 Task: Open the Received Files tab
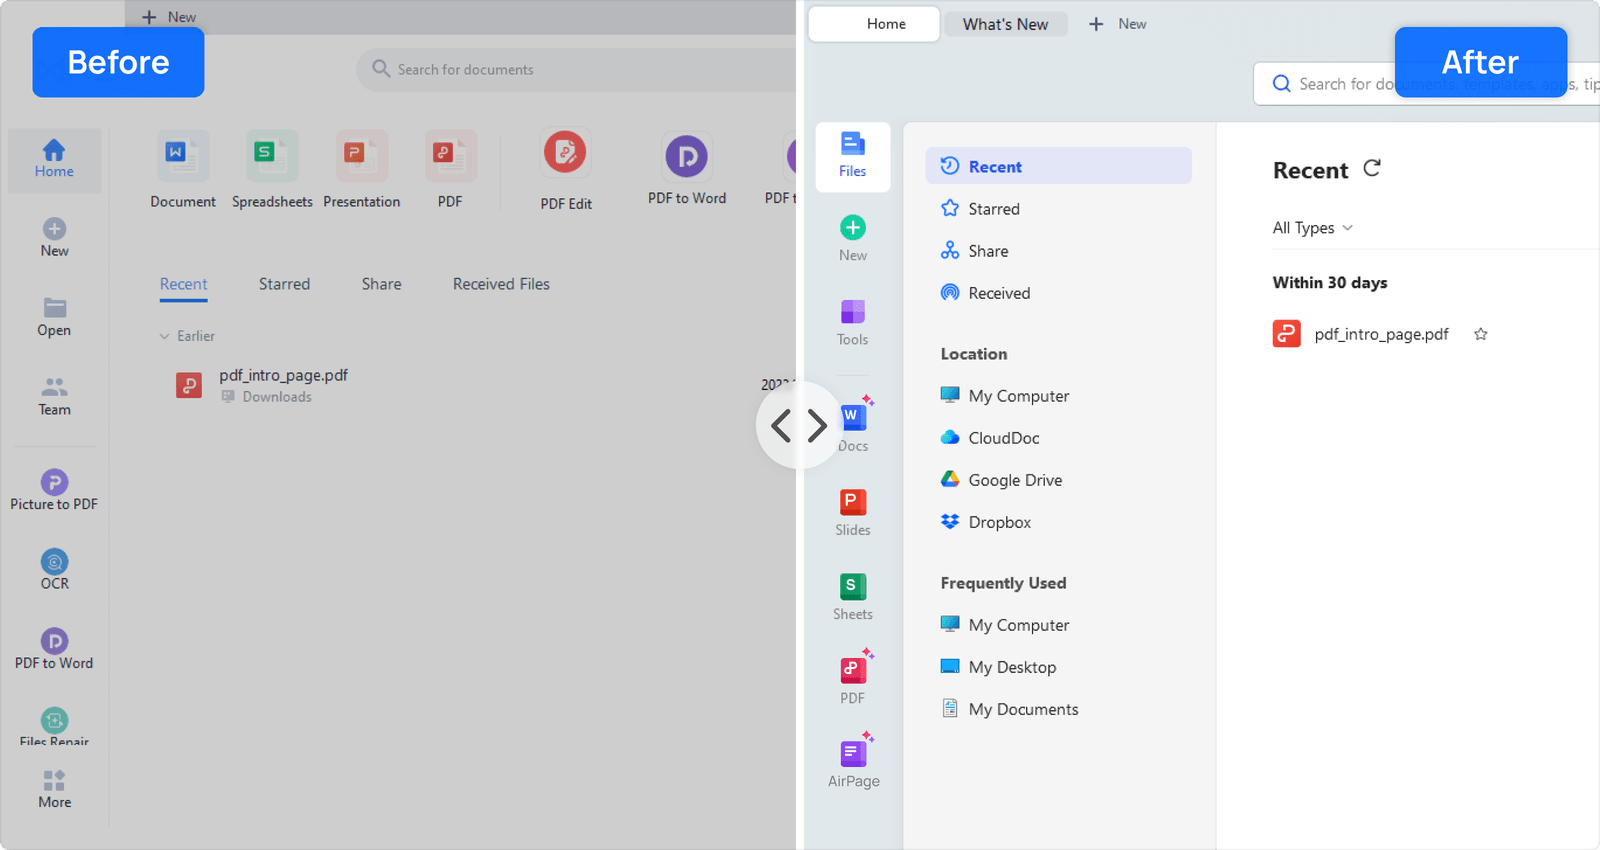click(x=501, y=284)
